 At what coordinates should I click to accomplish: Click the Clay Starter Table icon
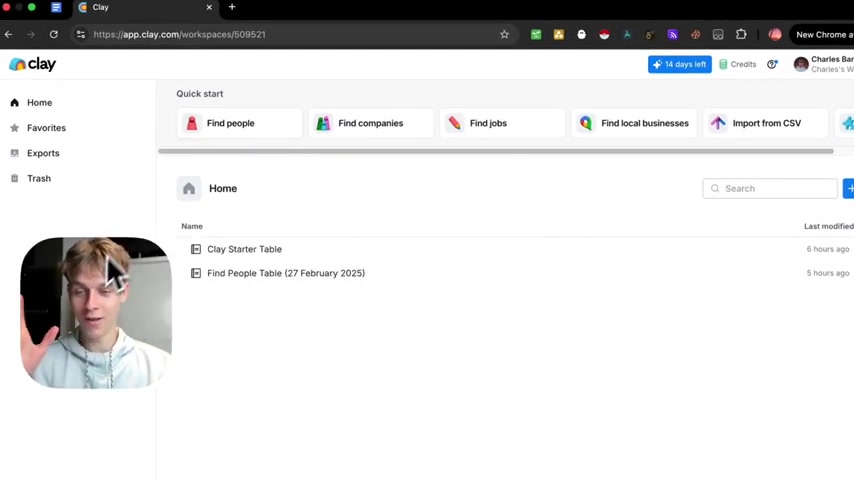196,249
